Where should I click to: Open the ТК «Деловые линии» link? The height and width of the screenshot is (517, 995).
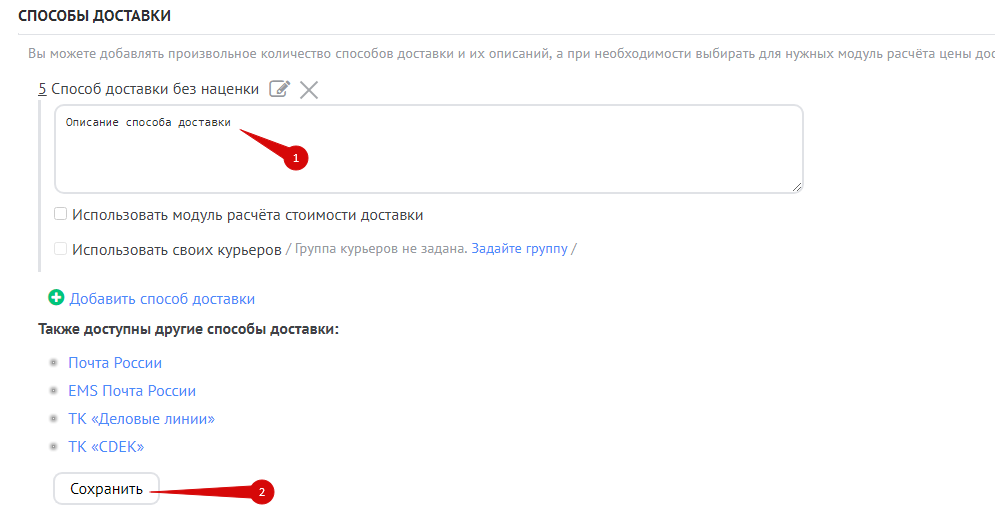tap(141, 419)
